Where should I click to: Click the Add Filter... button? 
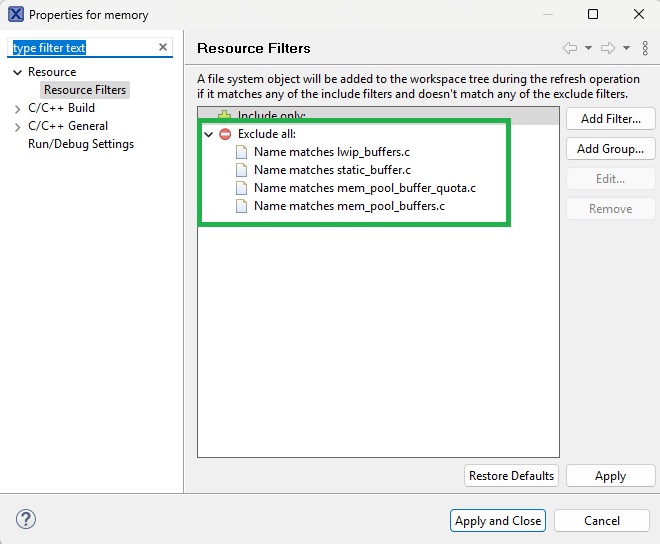point(610,119)
